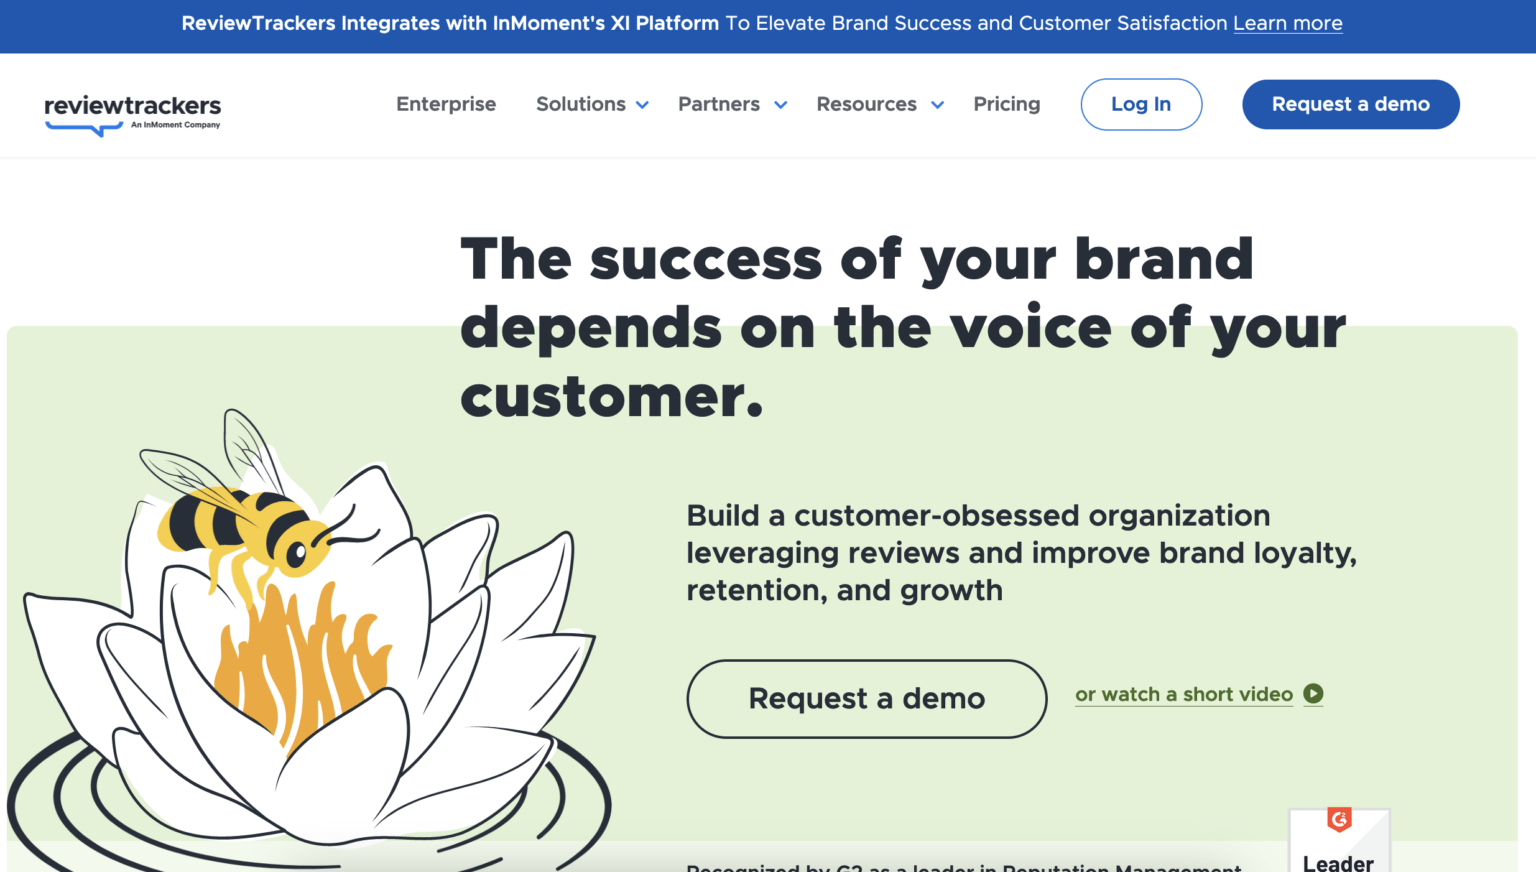1536x872 pixels.
Task: Click the Log In button
Action: click(1141, 104)
